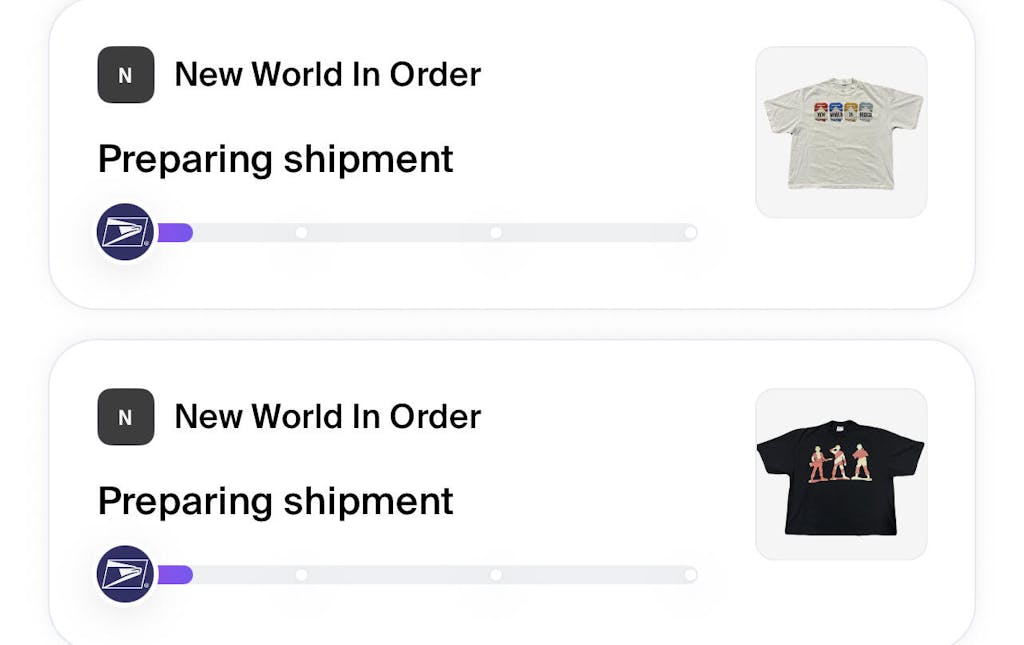Click the N store avatar on the black t-shirt order
This screenshot has height=645, width=1024.
point(126,417)
